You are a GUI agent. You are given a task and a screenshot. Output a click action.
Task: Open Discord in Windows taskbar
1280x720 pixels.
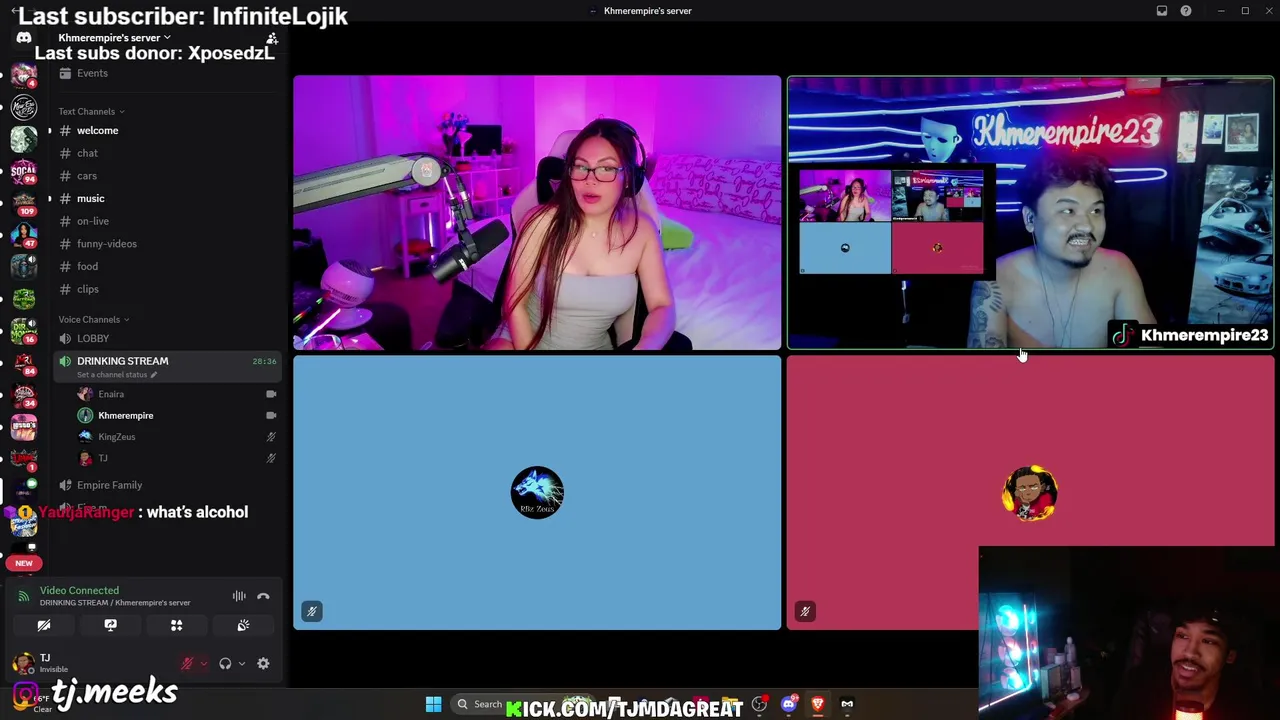(788, 704)
